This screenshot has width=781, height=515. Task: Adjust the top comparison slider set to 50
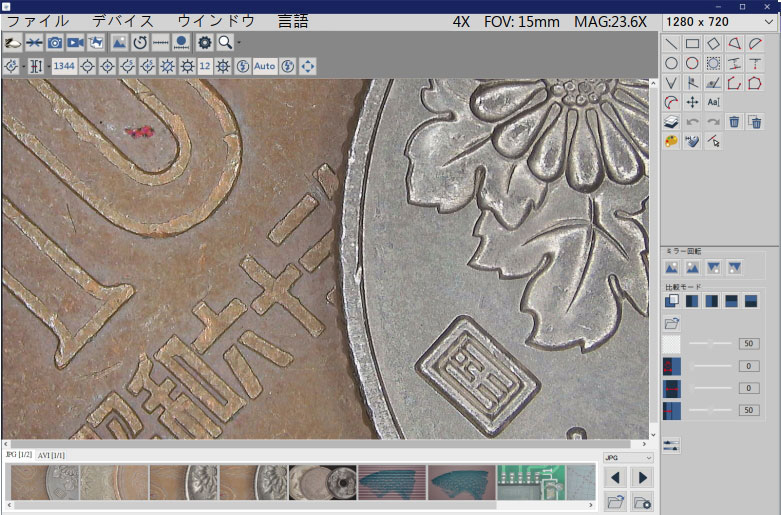(x=712, y=343)
